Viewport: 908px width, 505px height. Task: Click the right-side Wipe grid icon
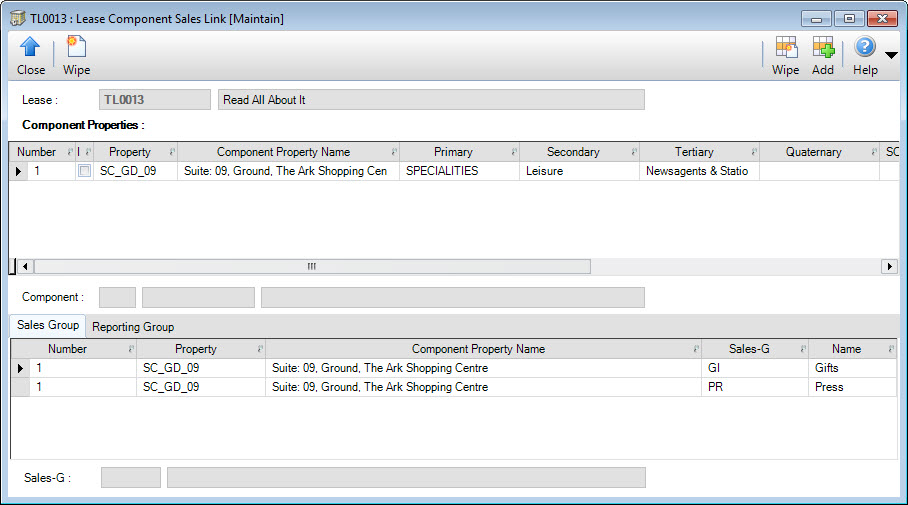(786, 47)
